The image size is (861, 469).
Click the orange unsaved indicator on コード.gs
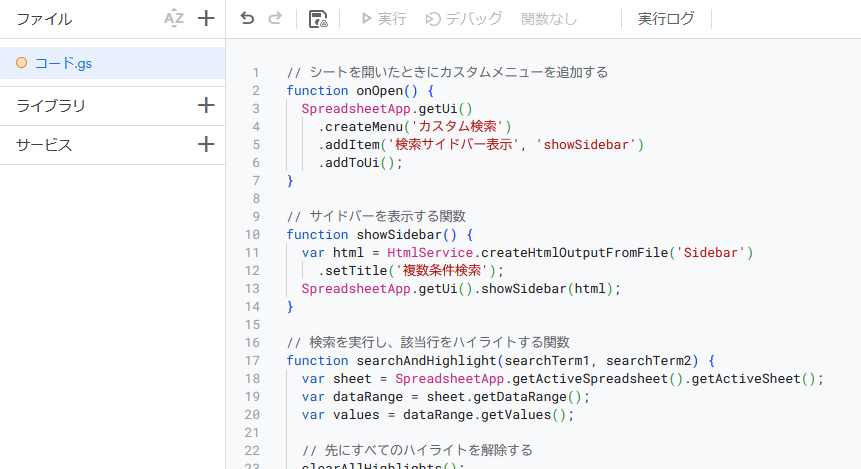(x=21, y=63)
